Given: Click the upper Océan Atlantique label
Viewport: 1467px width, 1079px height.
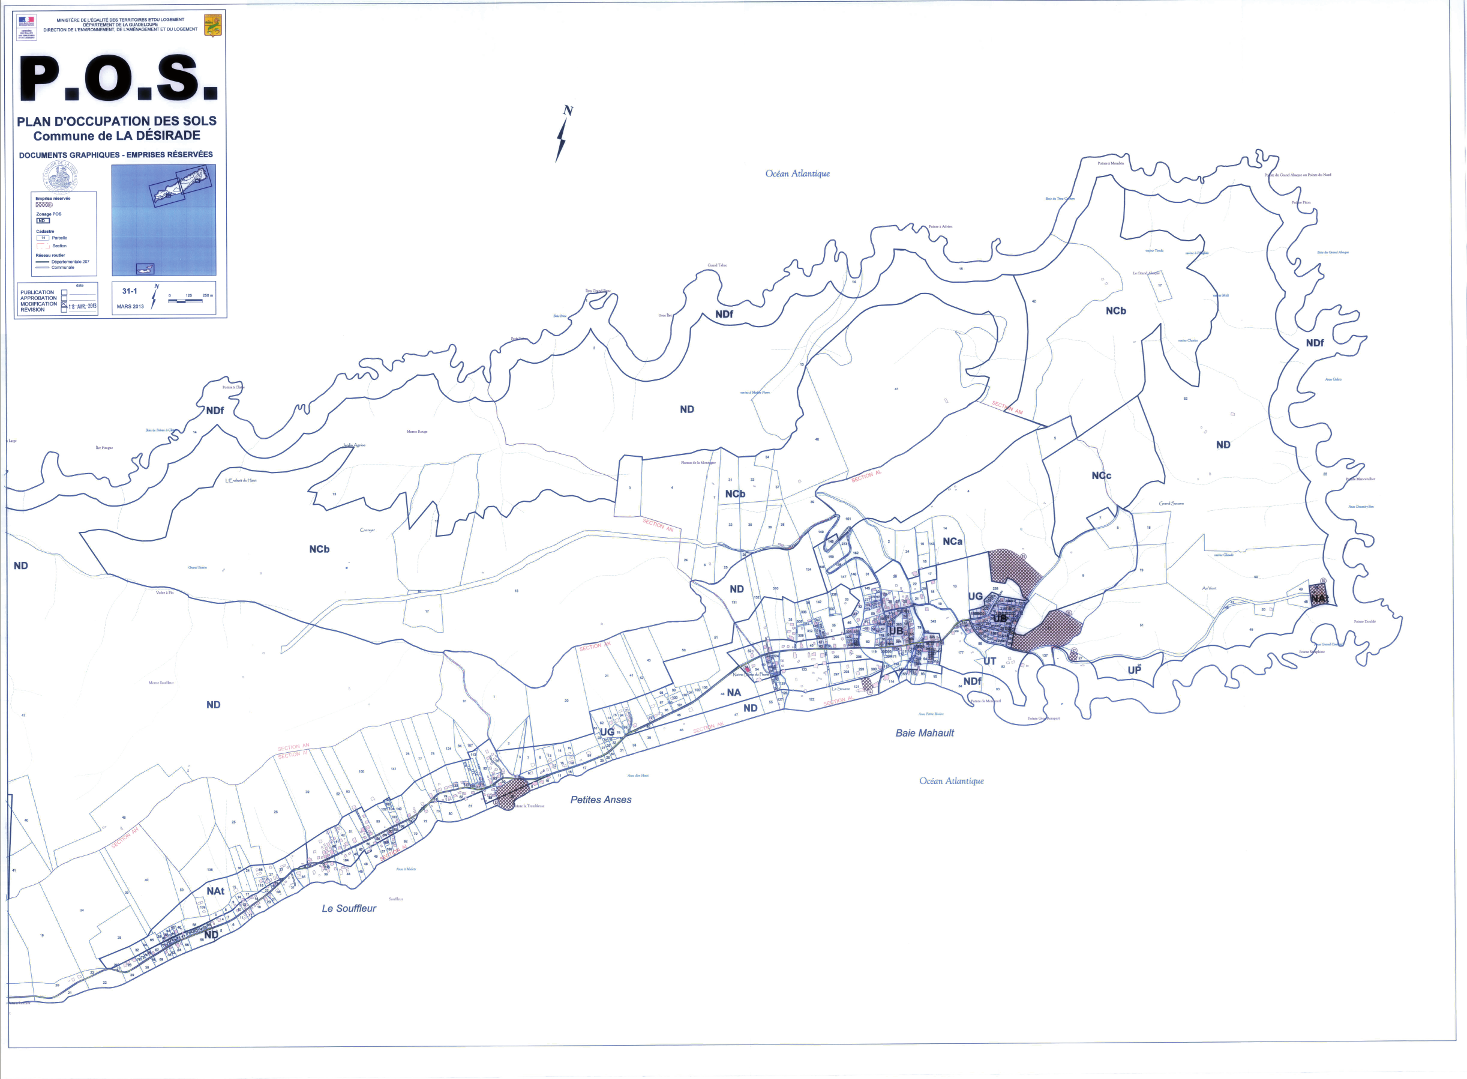Looking at the screenshot, I should [797, 174].
